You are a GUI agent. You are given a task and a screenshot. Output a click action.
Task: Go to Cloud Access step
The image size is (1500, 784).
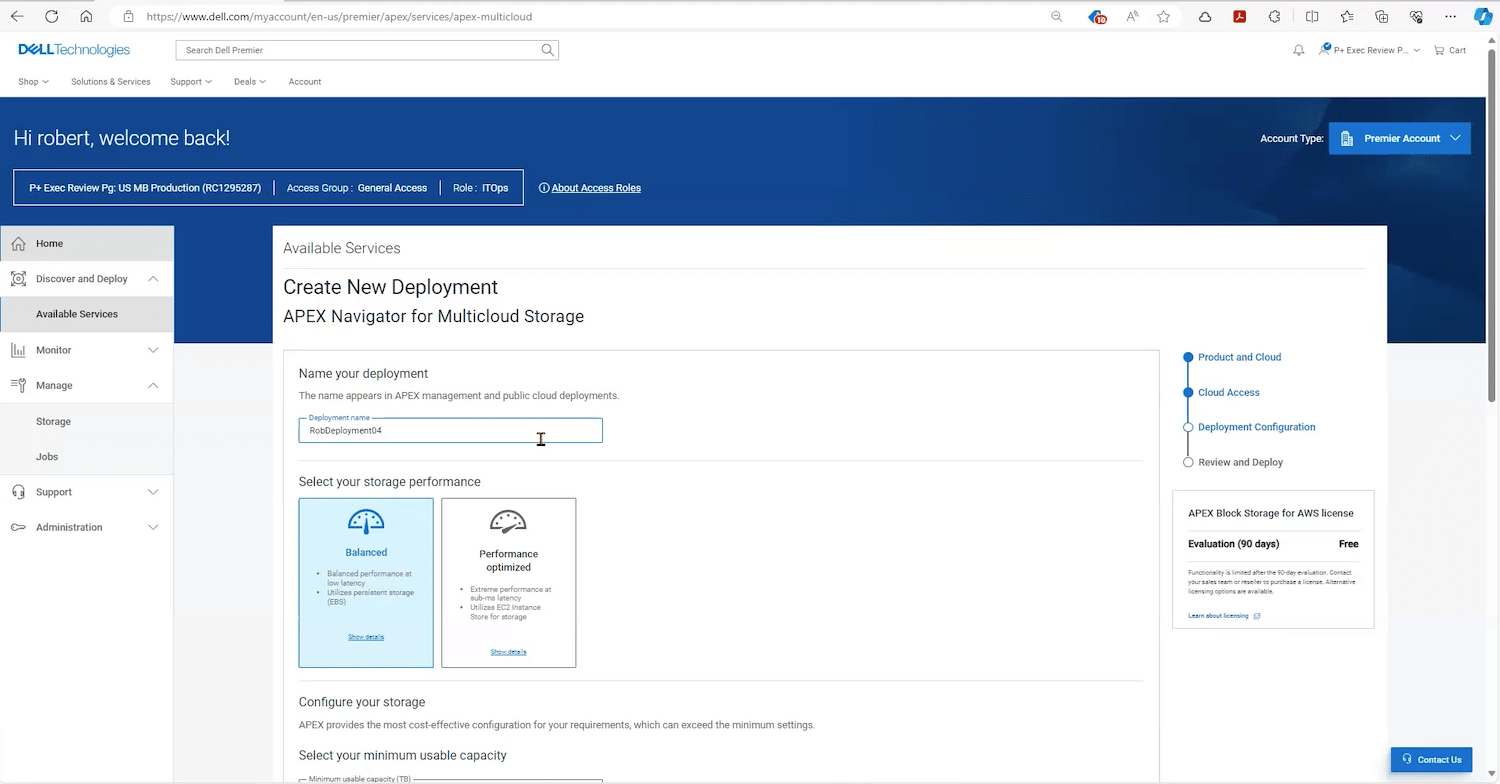1229,392
